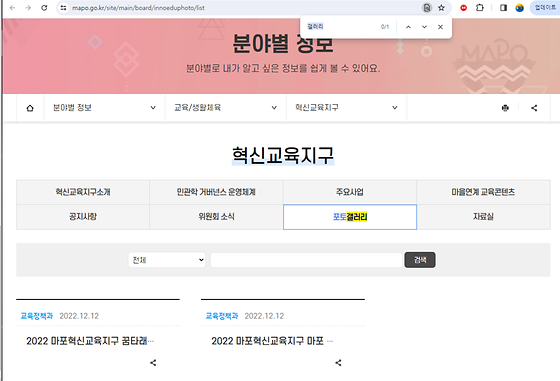Focus the find-in-page text field
The width and height of the screenshot is (560, 381).
[341, 26]
